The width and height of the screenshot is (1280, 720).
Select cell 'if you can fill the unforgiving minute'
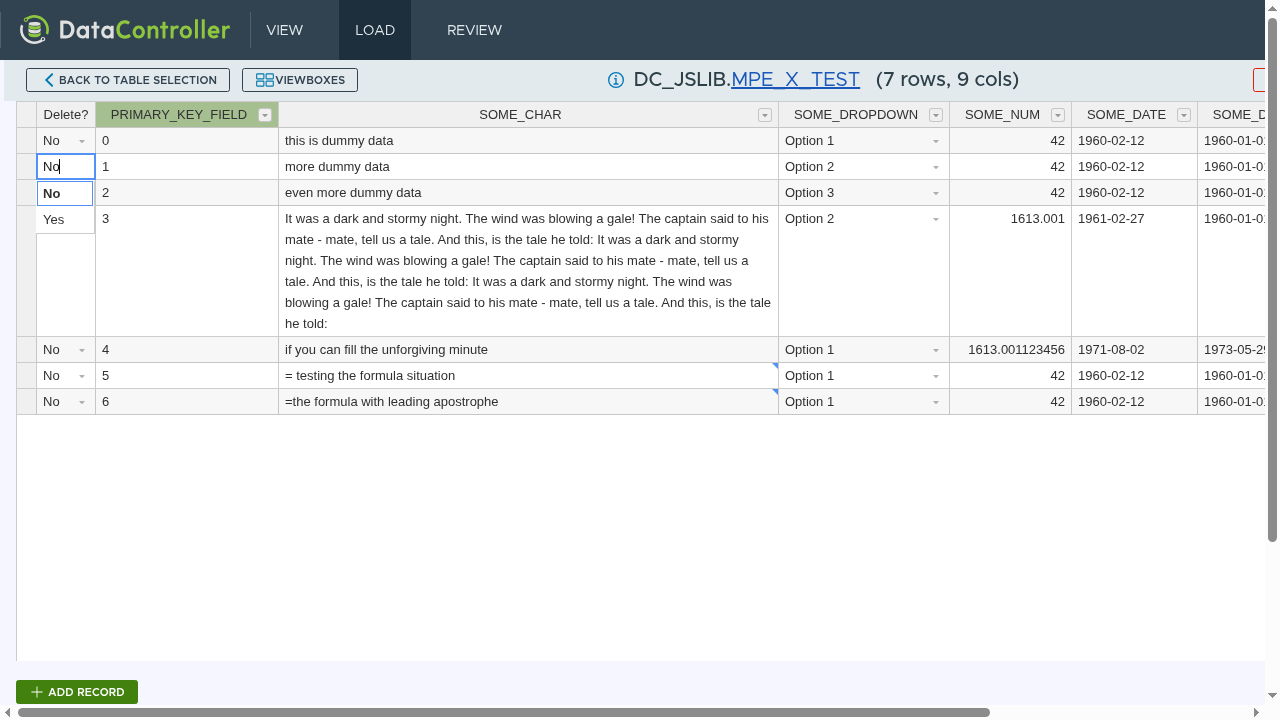528,350
